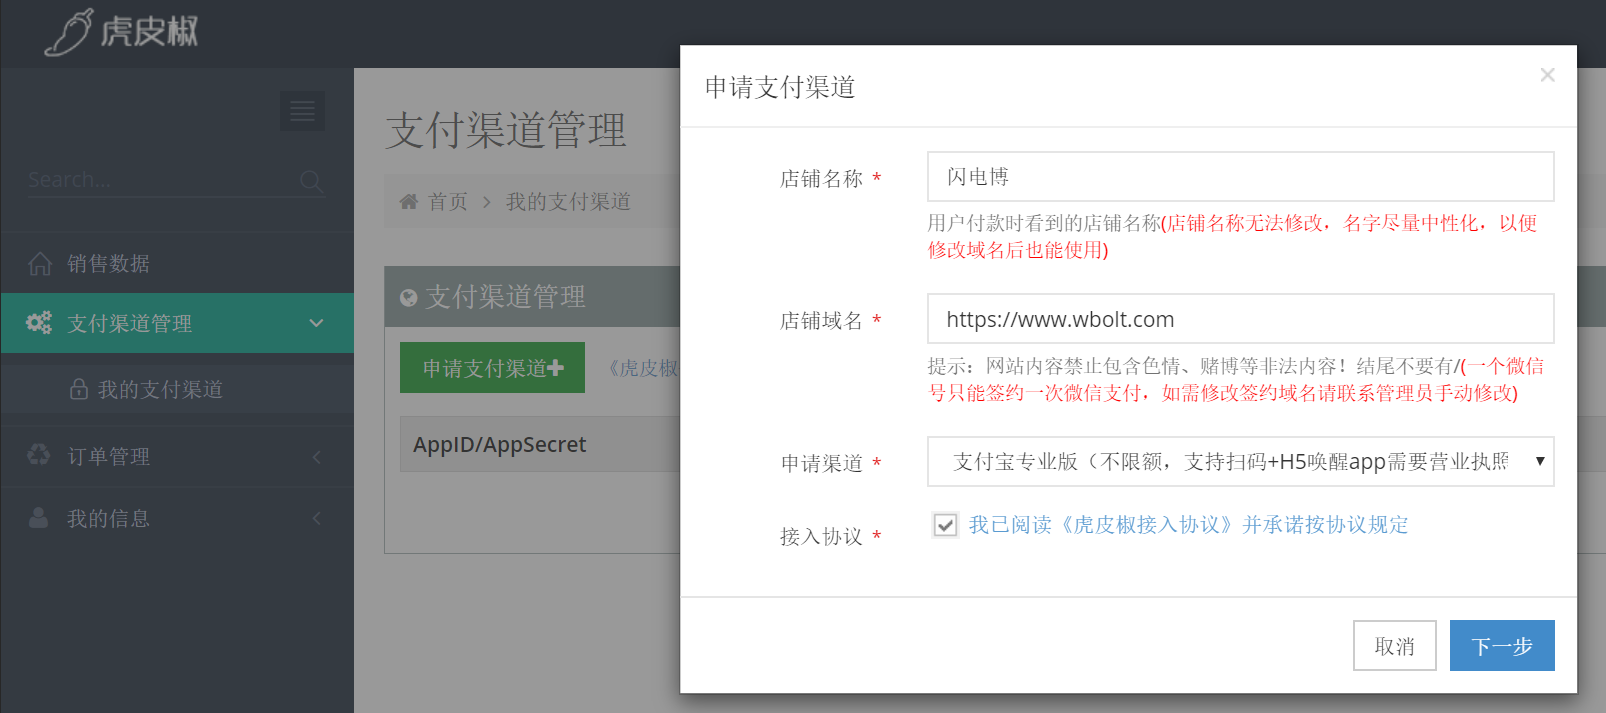Open 订单管理 sidebar menu
The height and width of the screenshot is (713, 1606).
click(177, 456)
